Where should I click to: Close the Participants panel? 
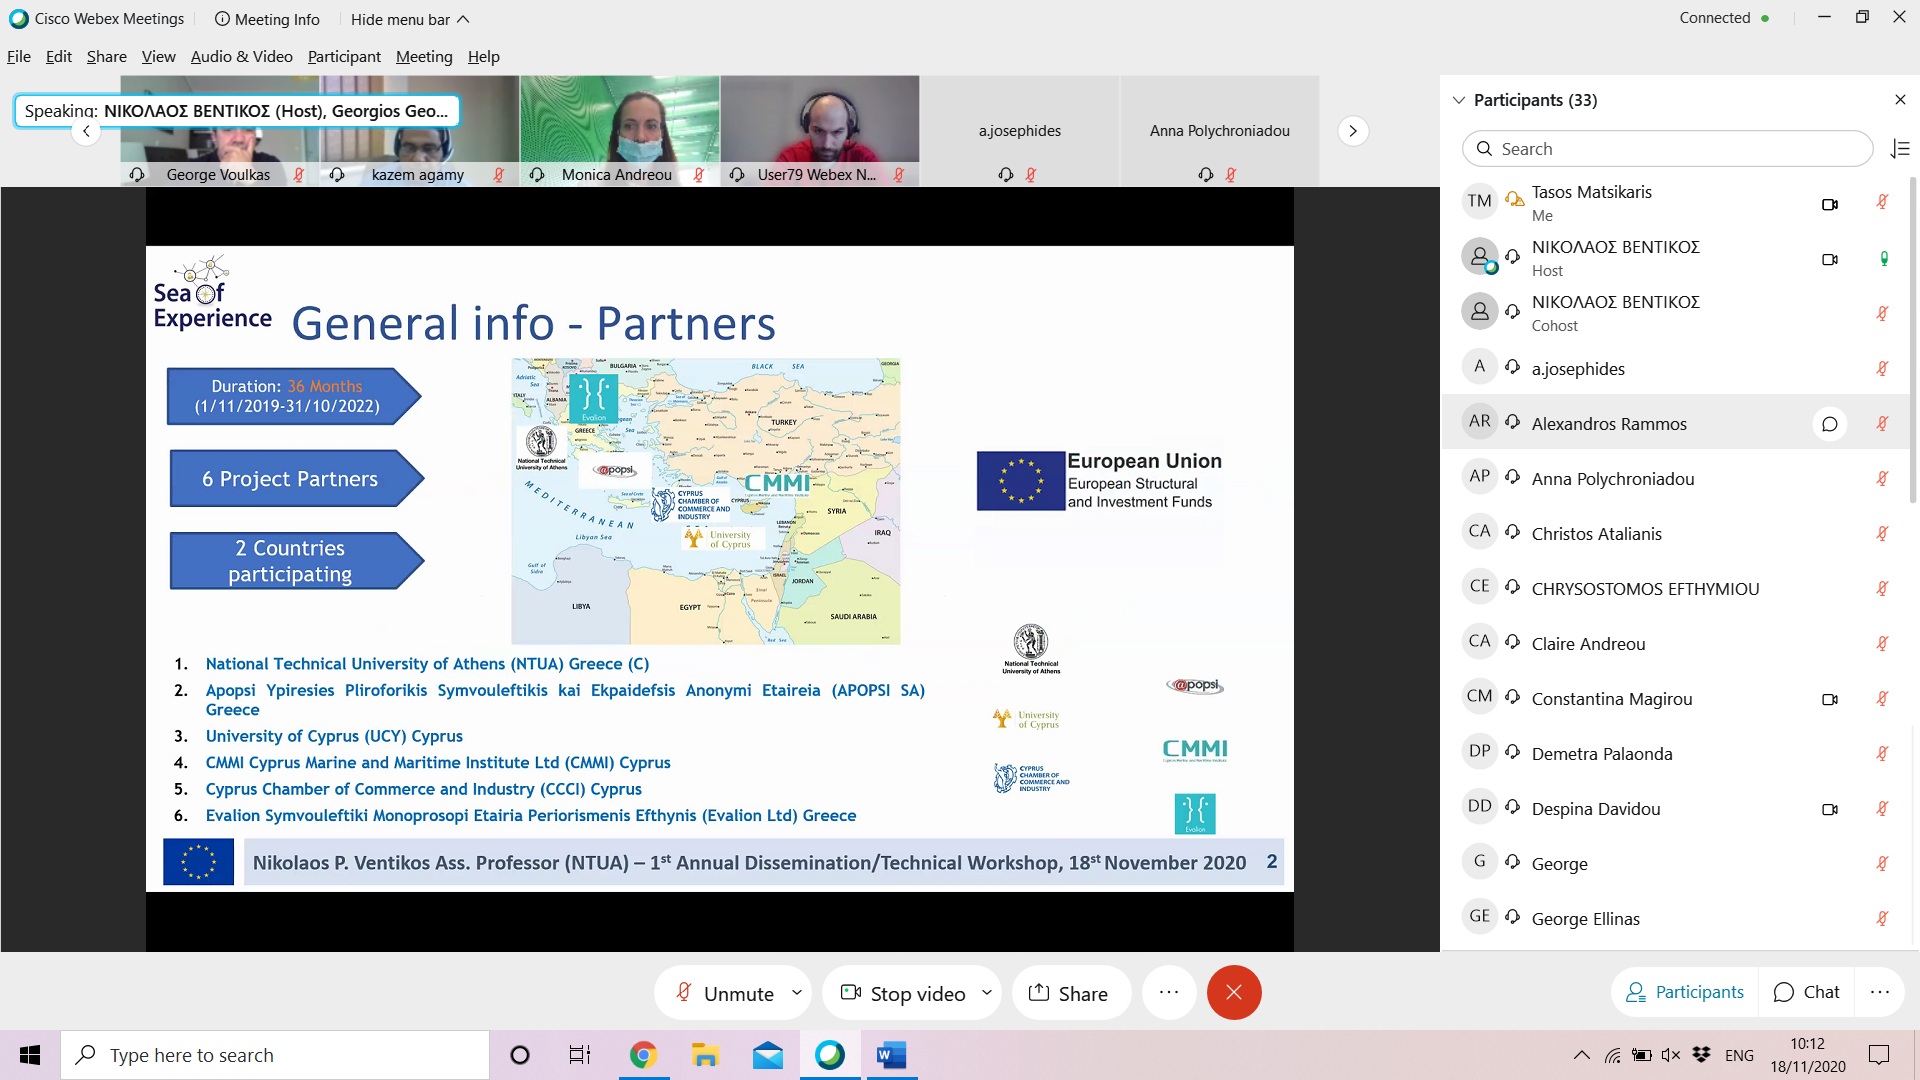pos(1900,100)
